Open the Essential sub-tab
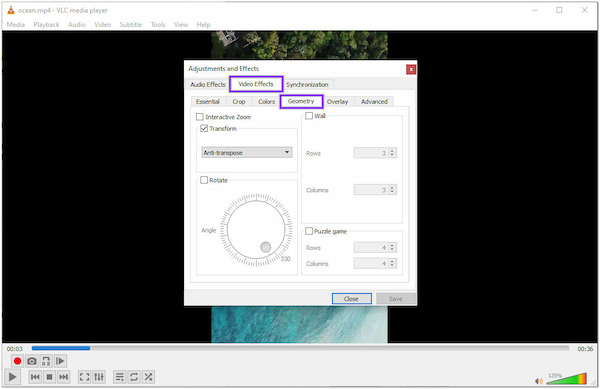600x389 pixels. (207, 102)
